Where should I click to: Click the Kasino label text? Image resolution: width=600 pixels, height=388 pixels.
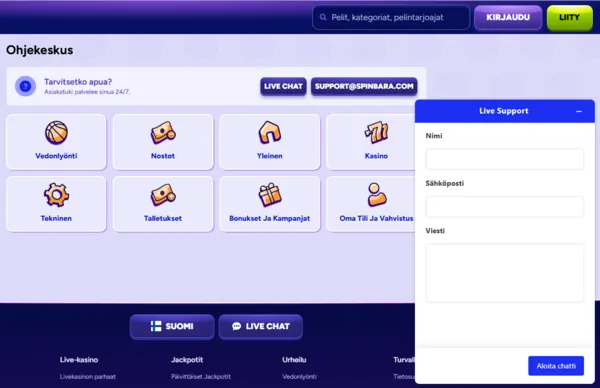tap(376, 156)
